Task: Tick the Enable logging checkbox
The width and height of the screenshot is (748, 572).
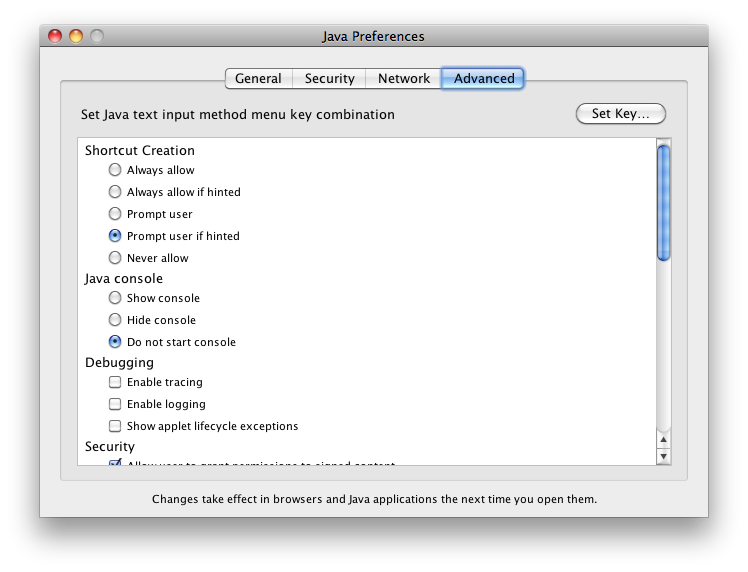Action: pos(115,404)
